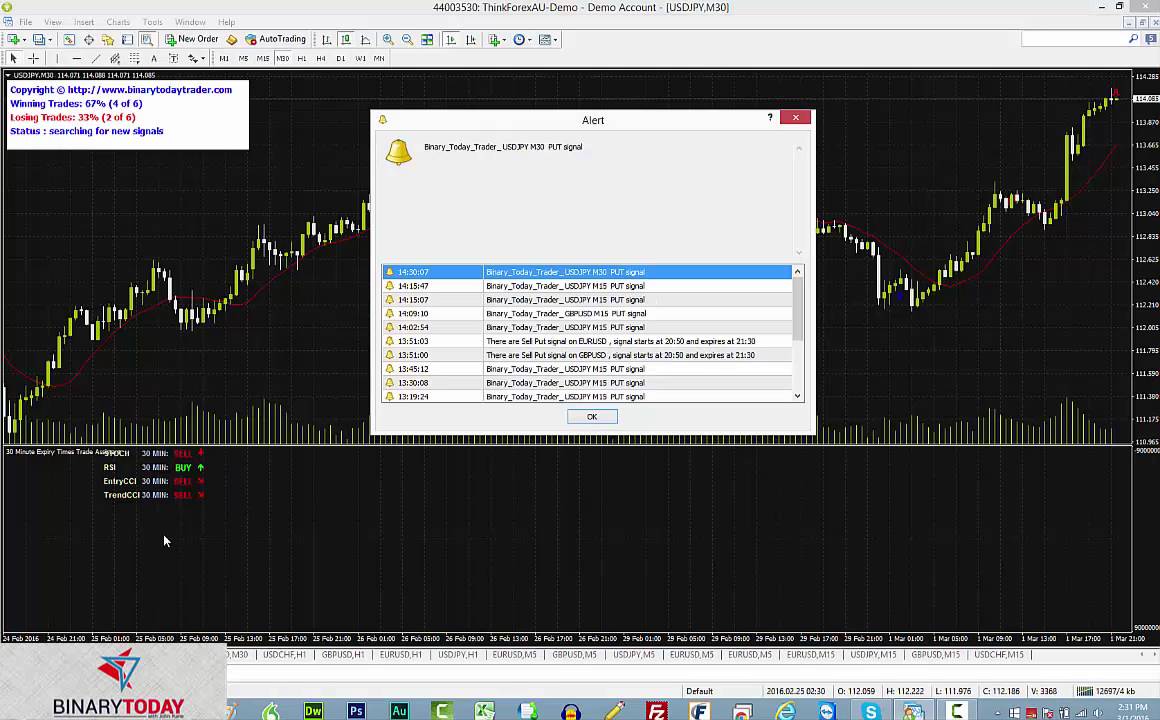Click the New Order button
1160x720 pixels.
click(x=192, y=39)
